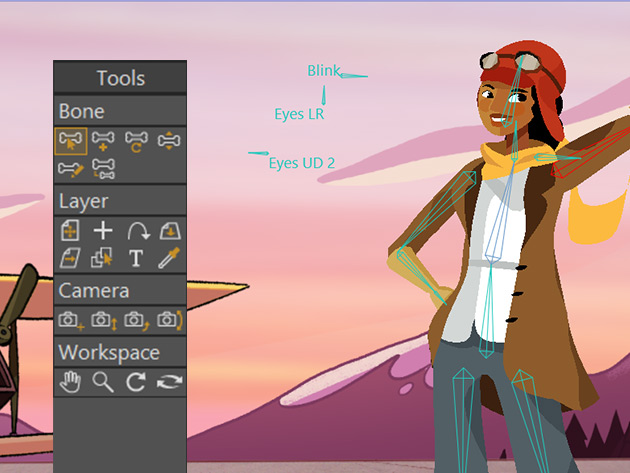Click the red selected arm bone
The image size is (630, 473).
point(590,152)
